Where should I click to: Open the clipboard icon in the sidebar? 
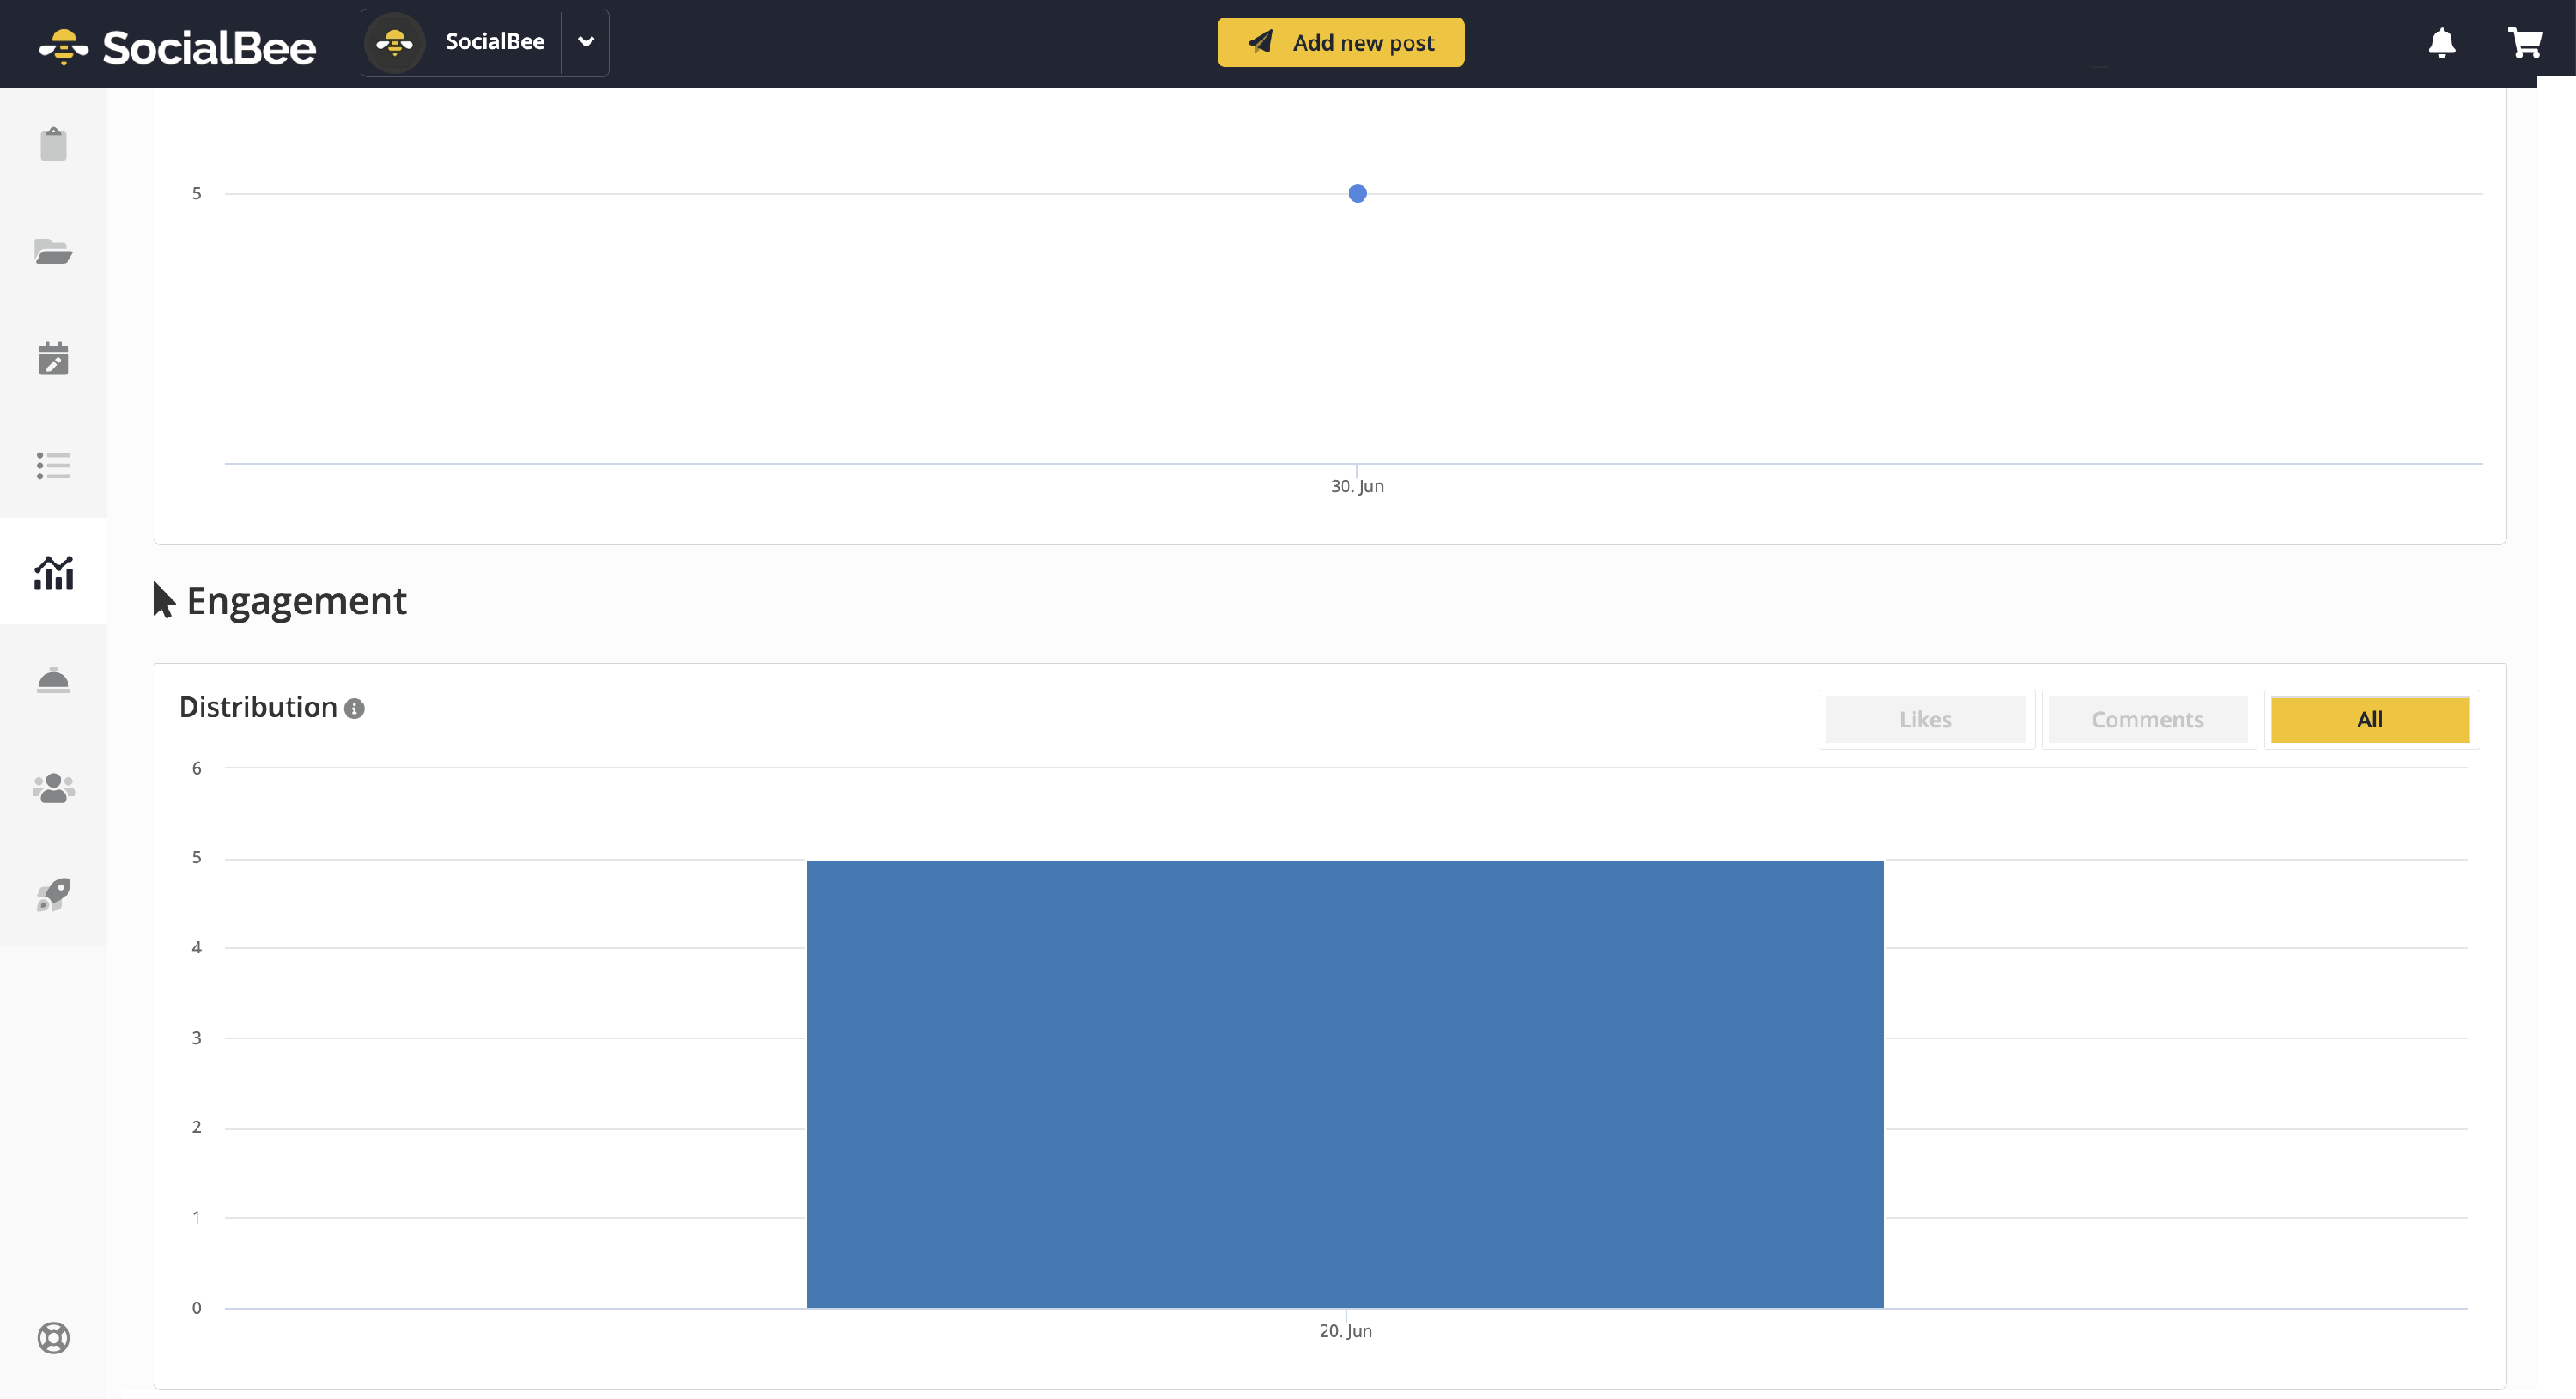pyautogui.click(x=53, y=144)
